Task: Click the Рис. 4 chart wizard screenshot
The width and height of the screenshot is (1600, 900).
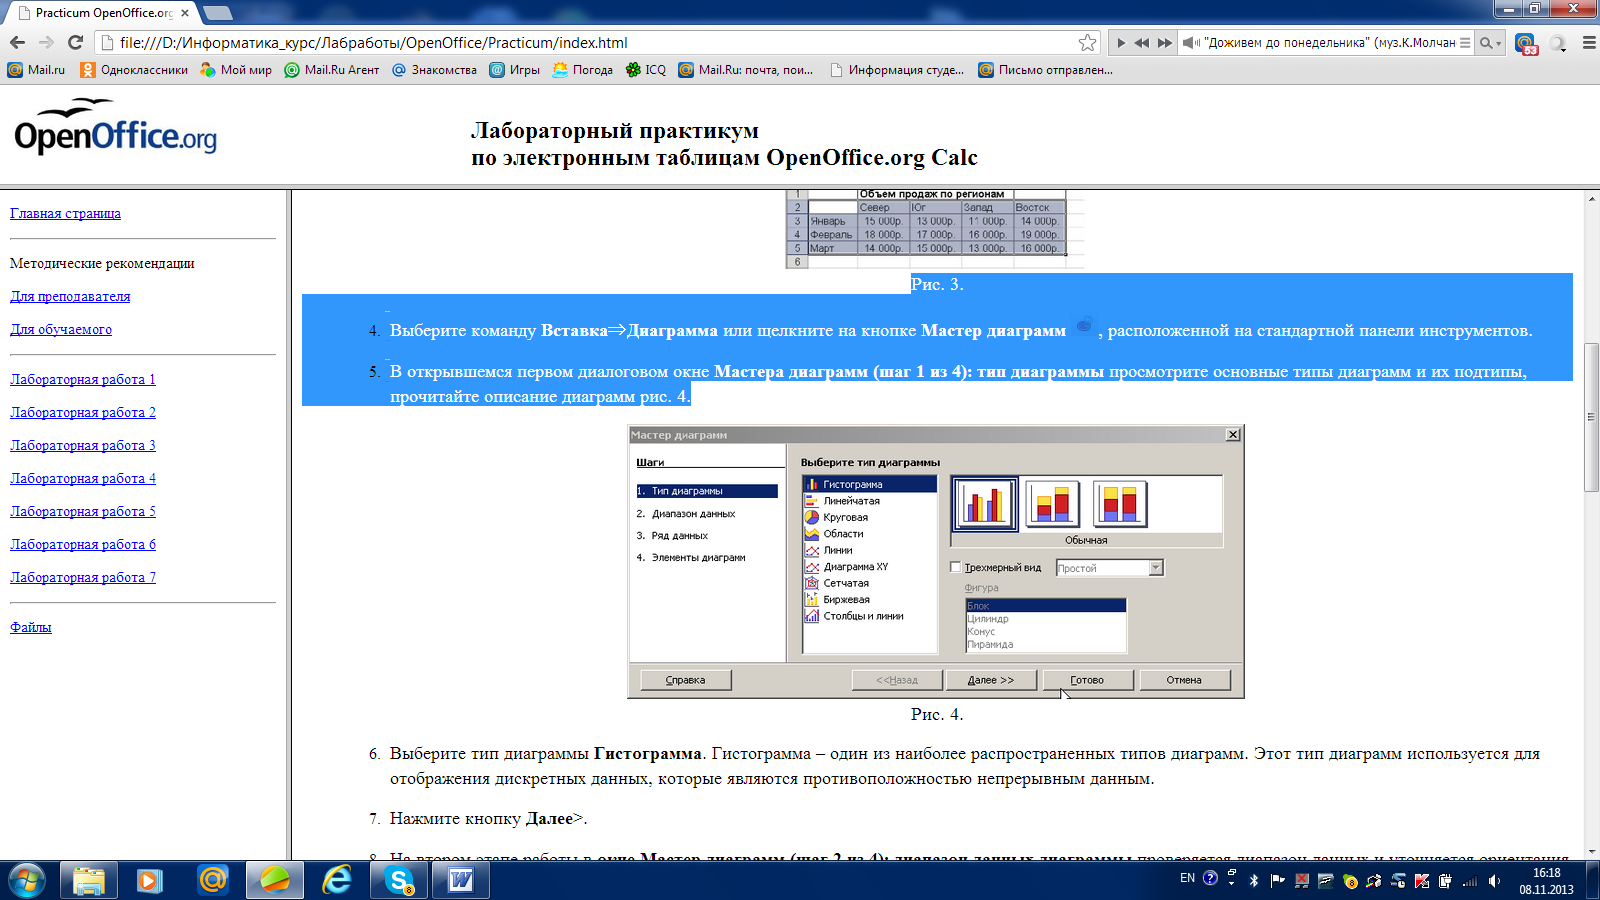Action: (x=936, y=562)
